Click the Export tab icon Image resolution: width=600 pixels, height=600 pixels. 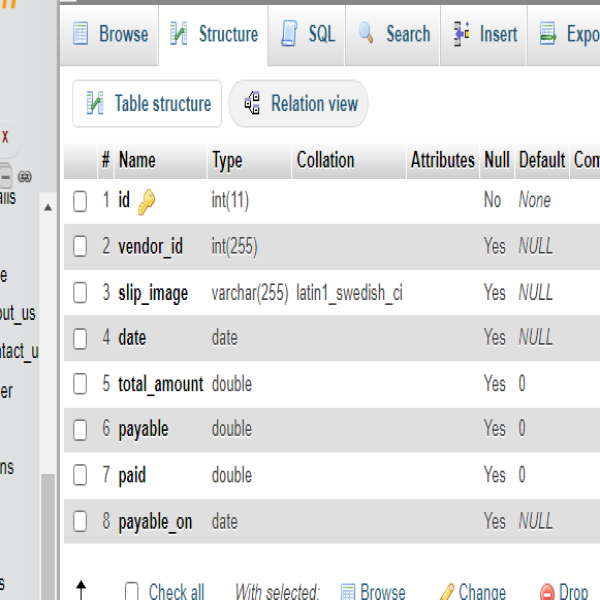(x=549, y=35)
